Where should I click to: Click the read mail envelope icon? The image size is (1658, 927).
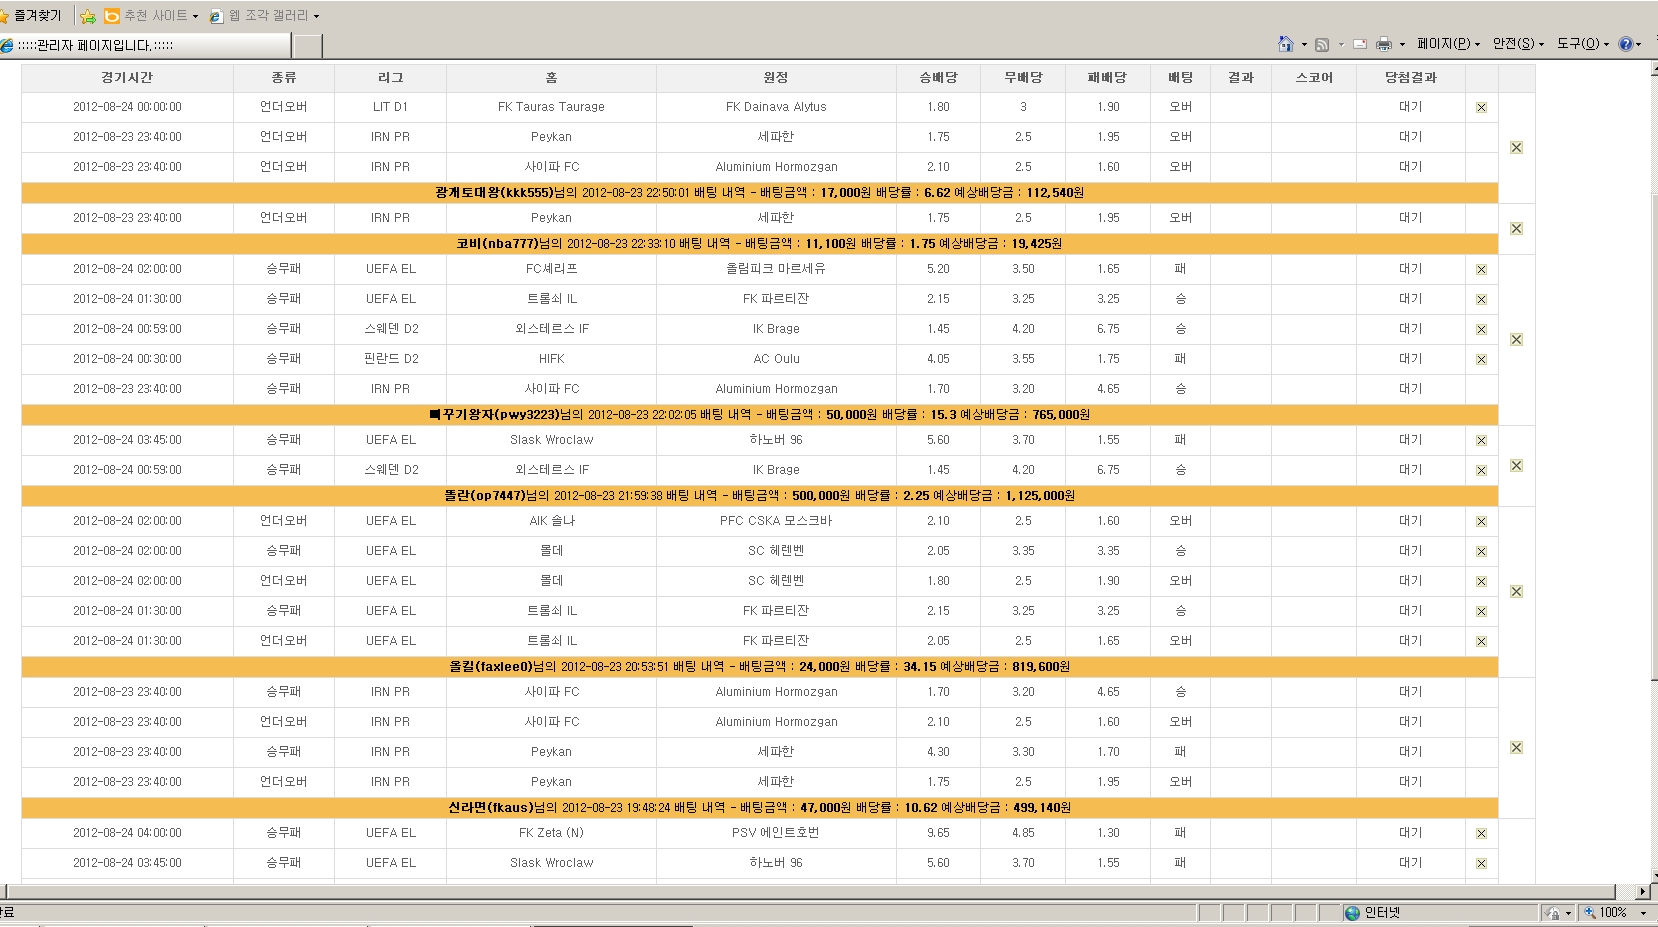(x=1360, y=44)
